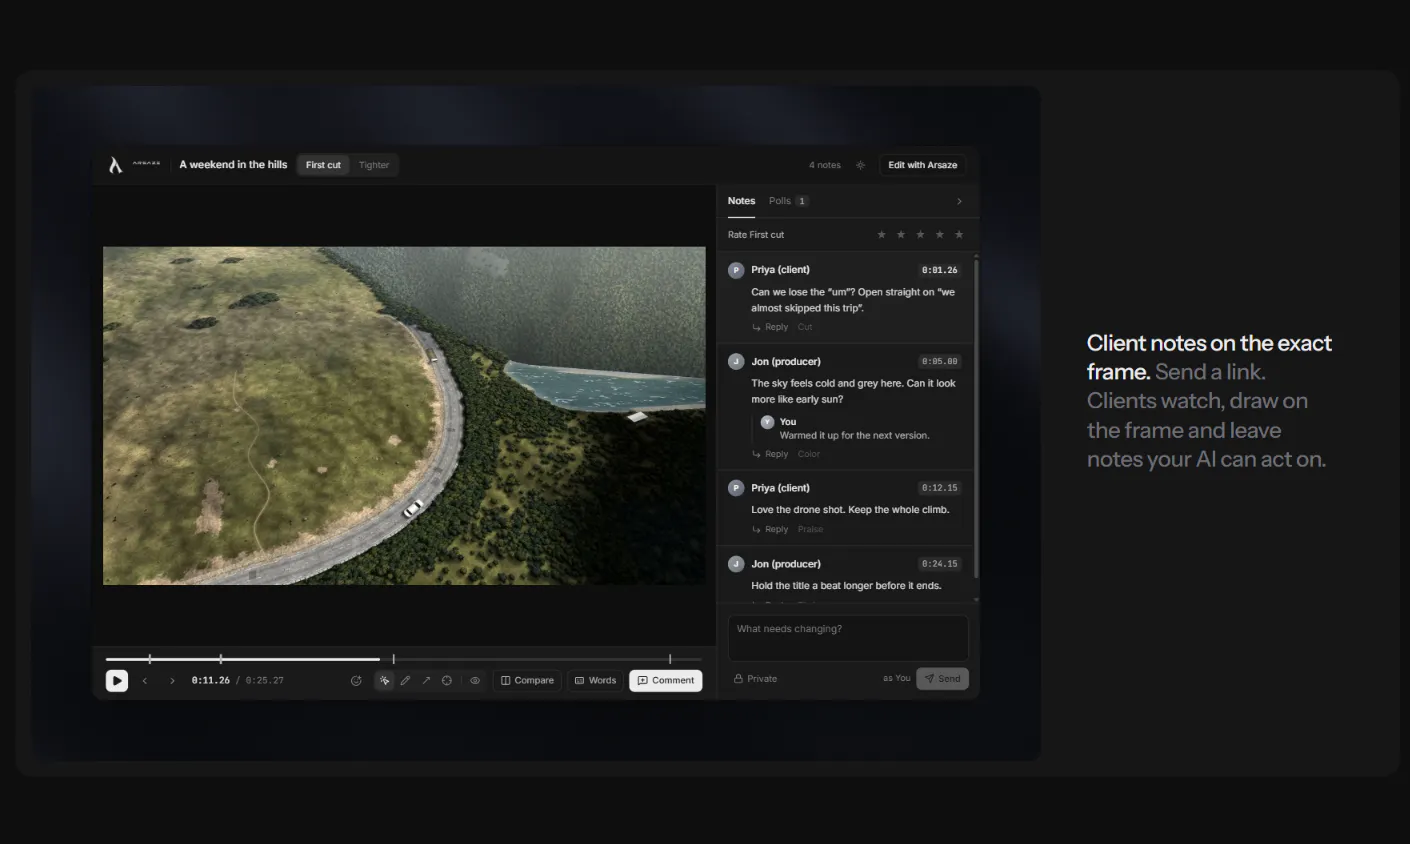The height and width of the screenshot is (844, 1410).
Task: Reply to Priya's 'um' note
Action: point(770,327)
